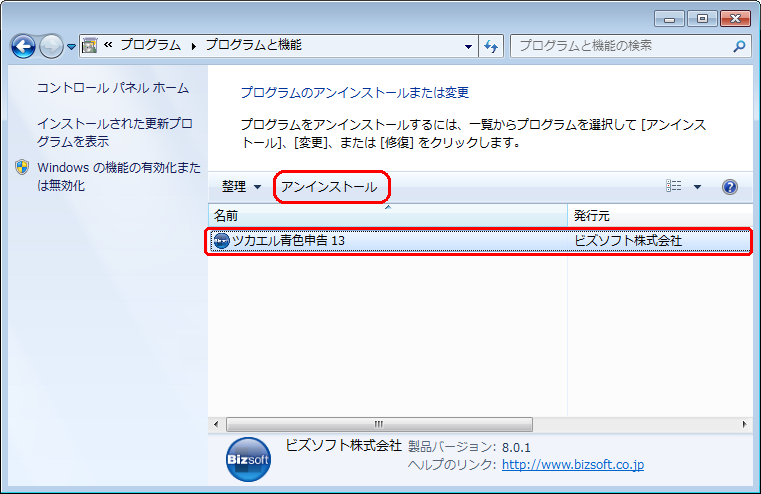761x494 pixels.
Task: Change view with the view icon
Action: tap(674, 186)
